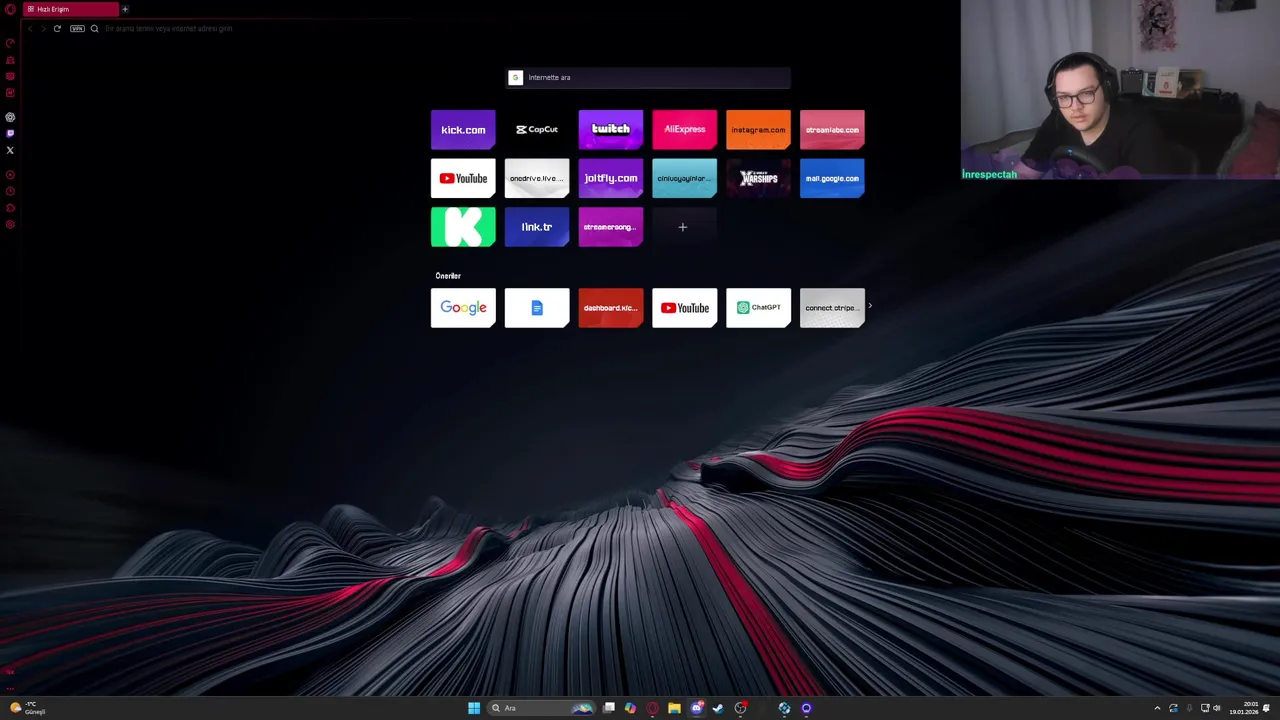This screenshot has height=720, width=1280.
Task: Open the connect.stripe suggestion tile
Action: tap(832, 308)
